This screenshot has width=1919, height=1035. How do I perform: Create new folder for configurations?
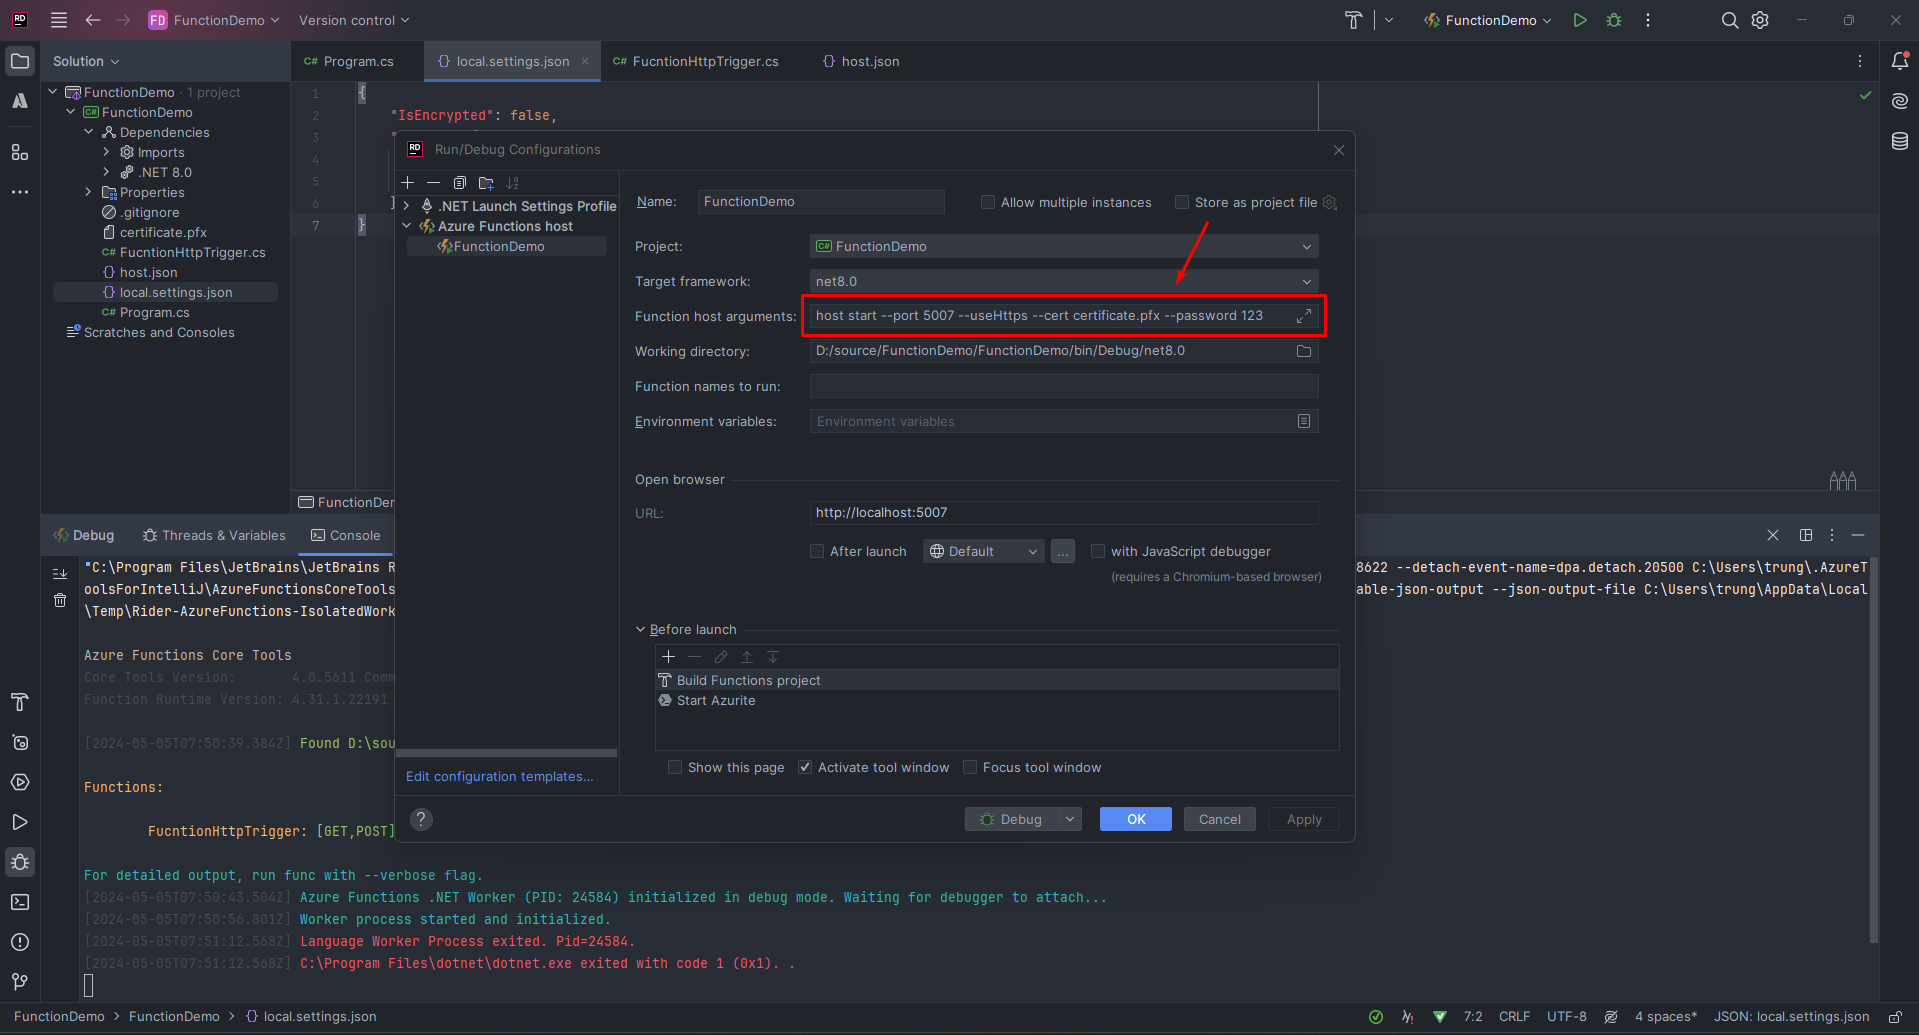486,183
